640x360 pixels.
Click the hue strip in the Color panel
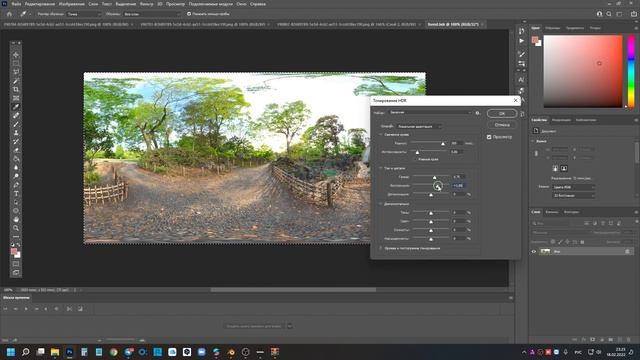point(631,71)
